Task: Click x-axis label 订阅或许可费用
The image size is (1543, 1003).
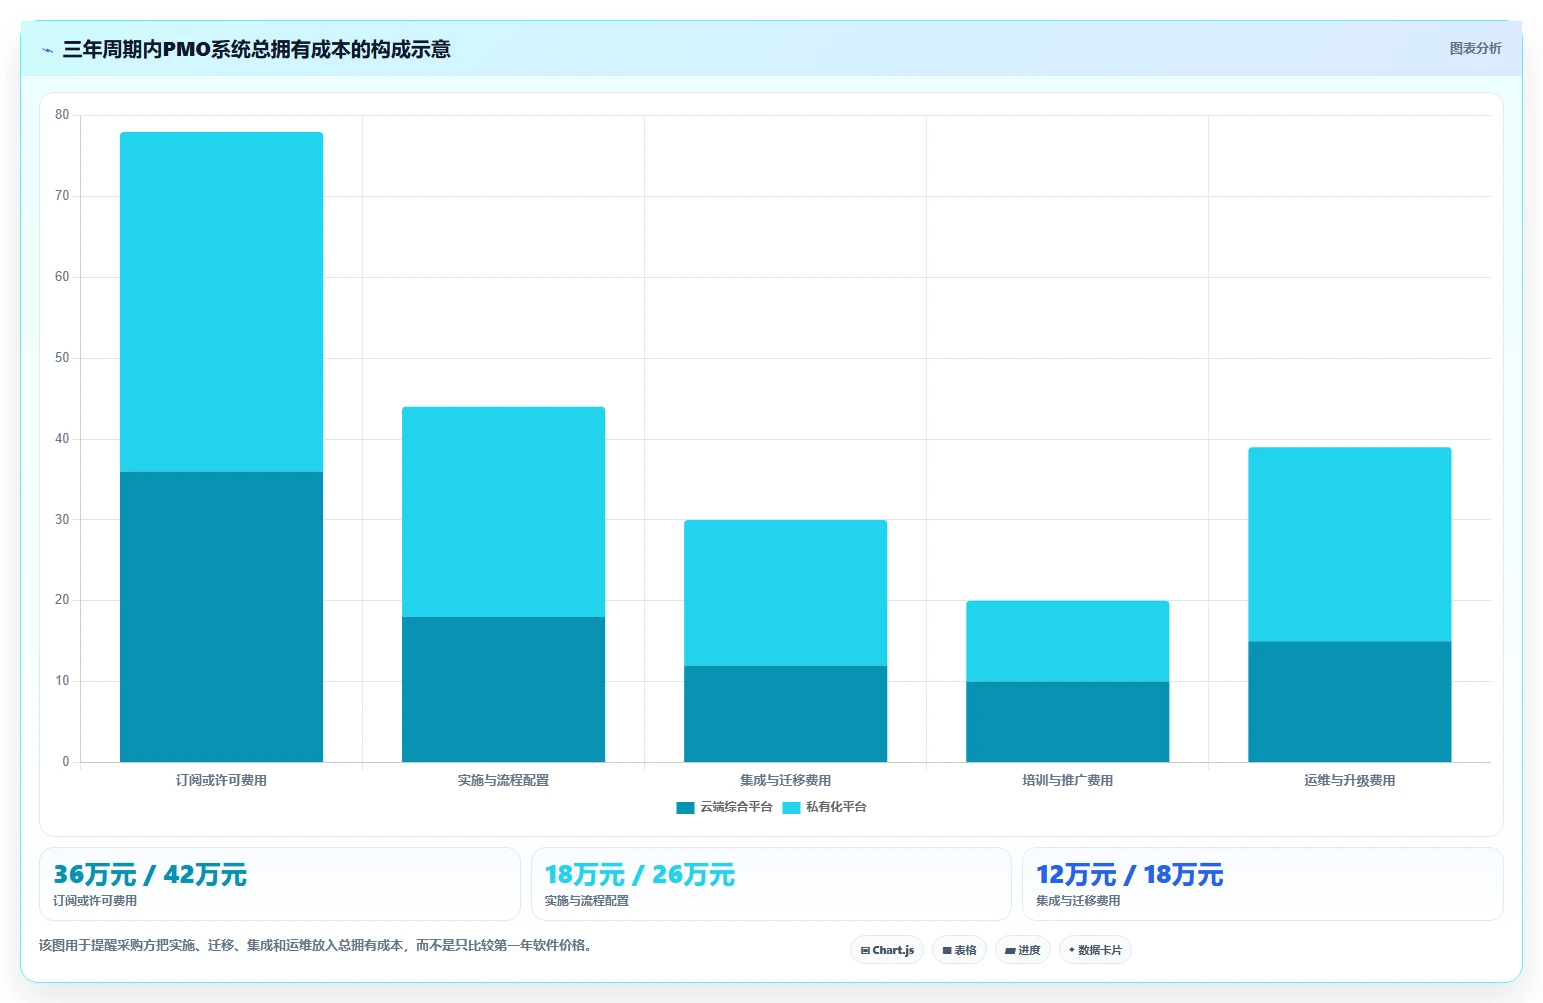Action: (221, 780)
